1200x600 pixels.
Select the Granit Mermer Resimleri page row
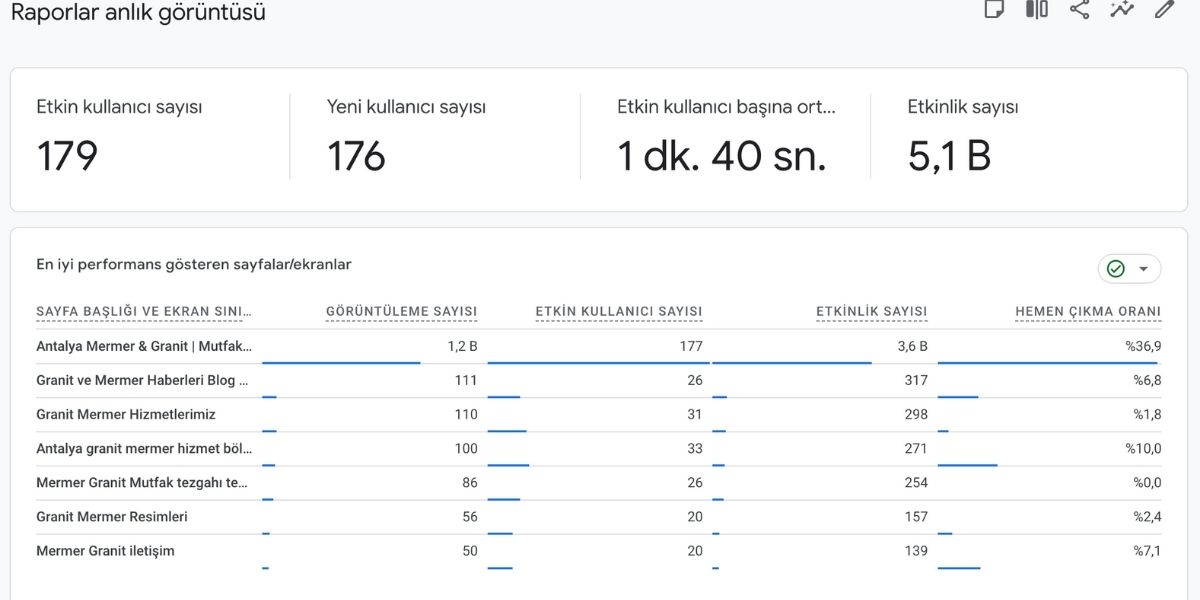112,517
